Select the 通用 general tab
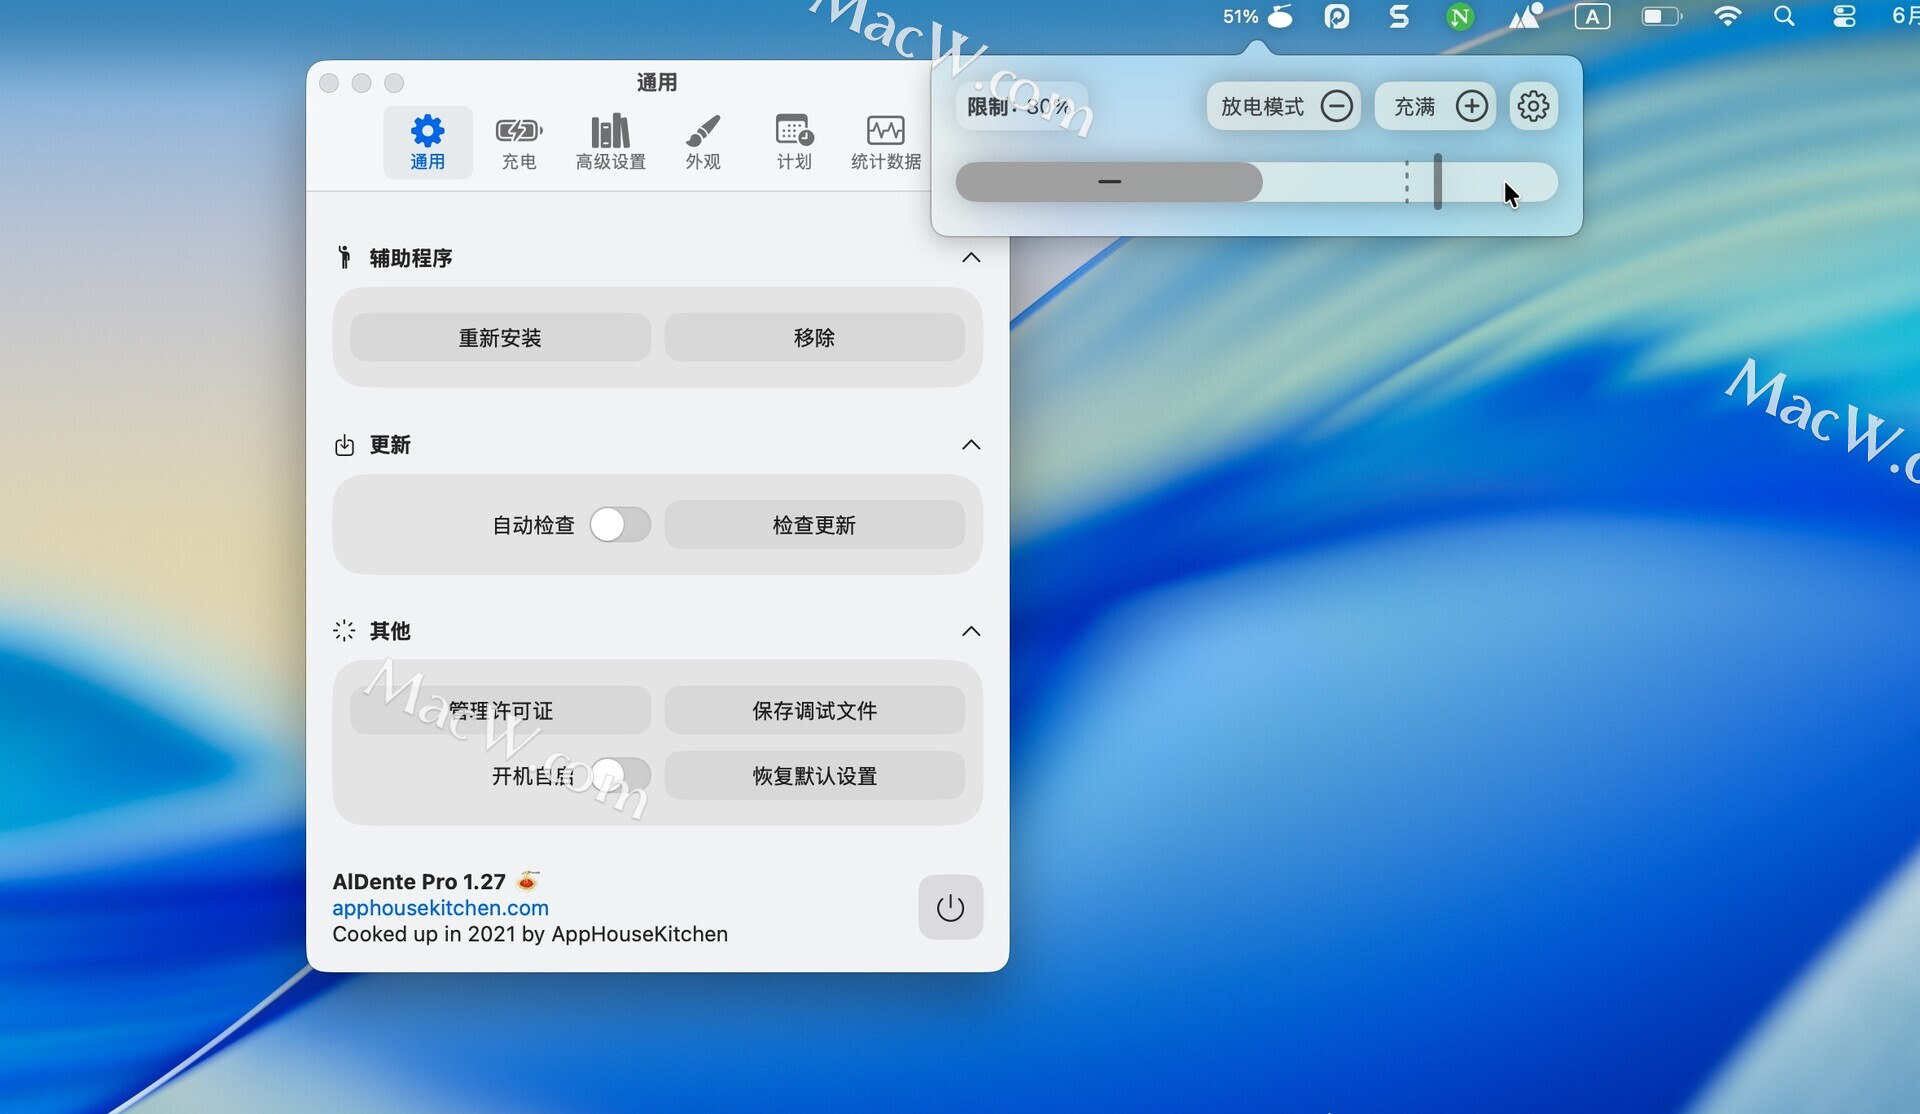Image resolution: width=1920 pixels, height=1114 pixels. click(x=427, y=142)
